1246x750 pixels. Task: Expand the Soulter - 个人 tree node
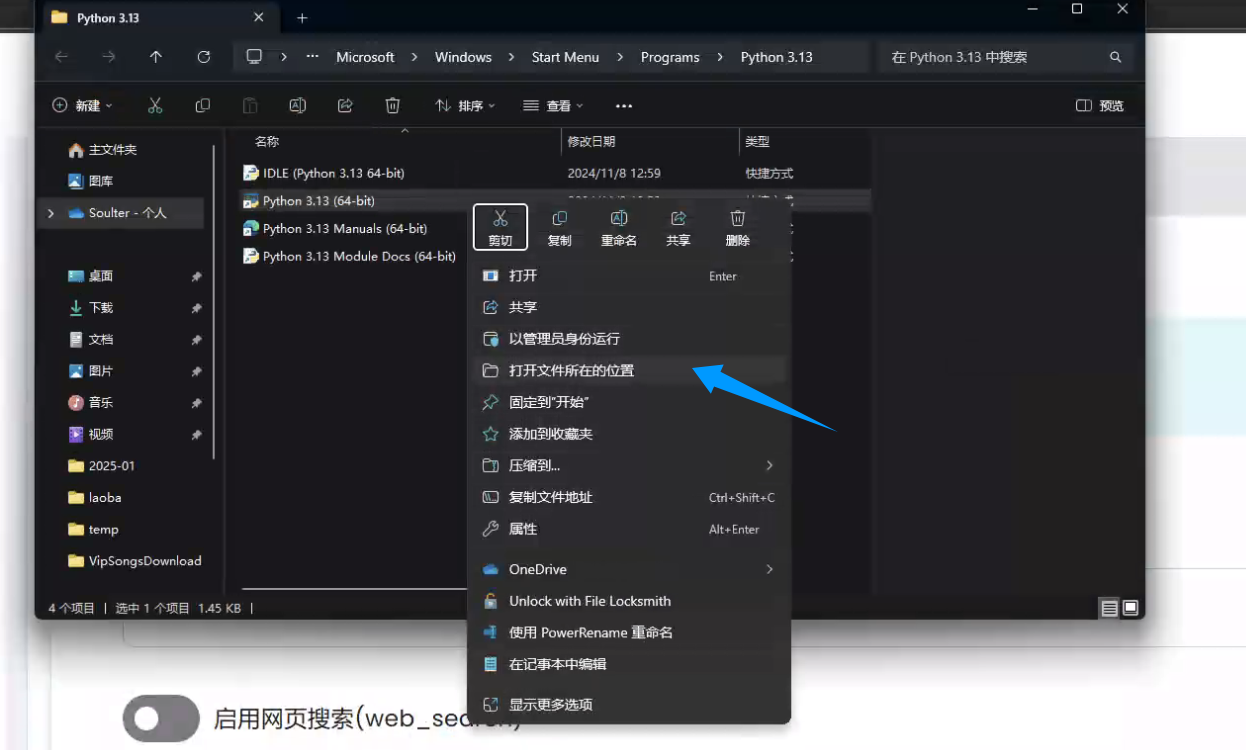51,213
